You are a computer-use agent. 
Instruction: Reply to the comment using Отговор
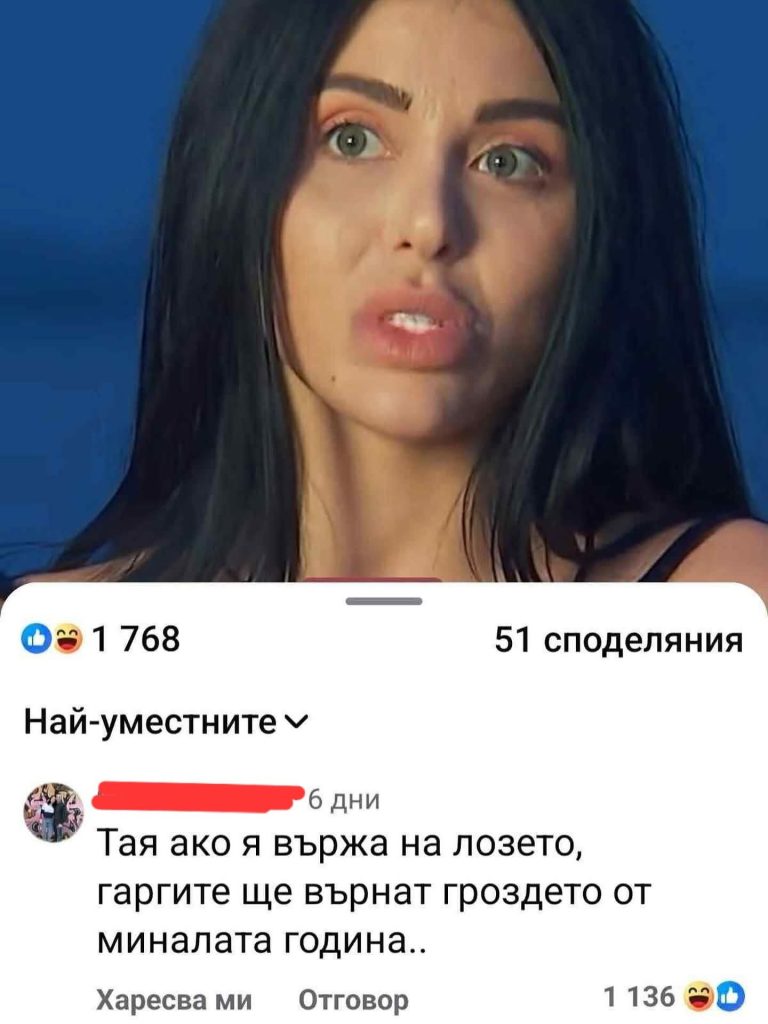pos(353,999)
